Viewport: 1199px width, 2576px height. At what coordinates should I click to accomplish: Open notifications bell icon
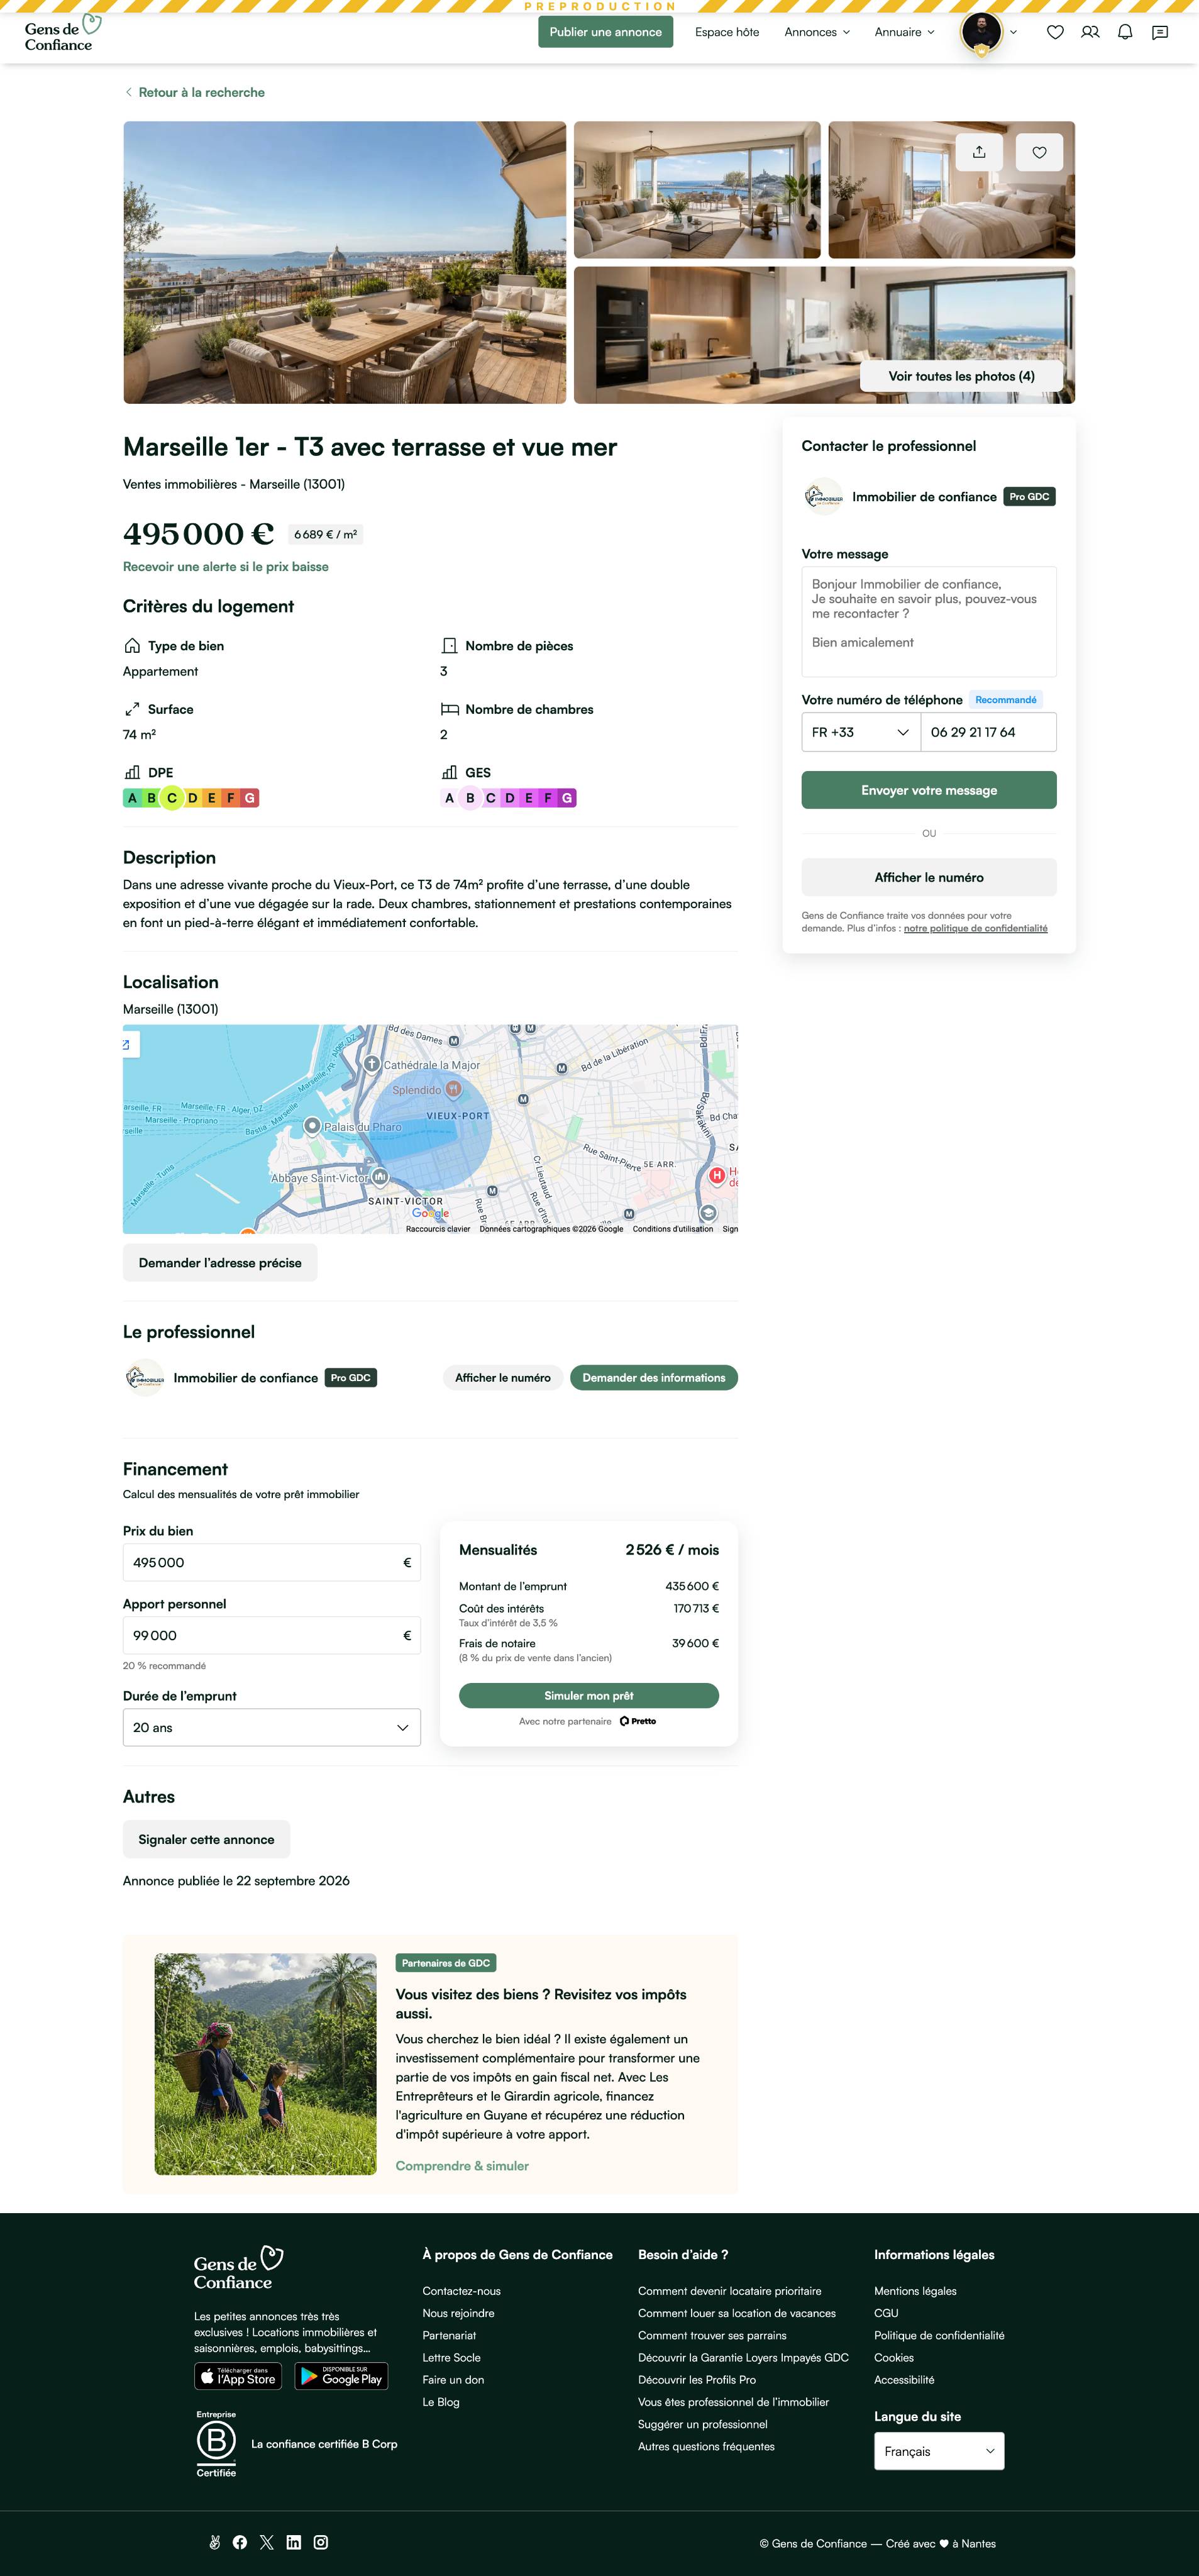1125,32
